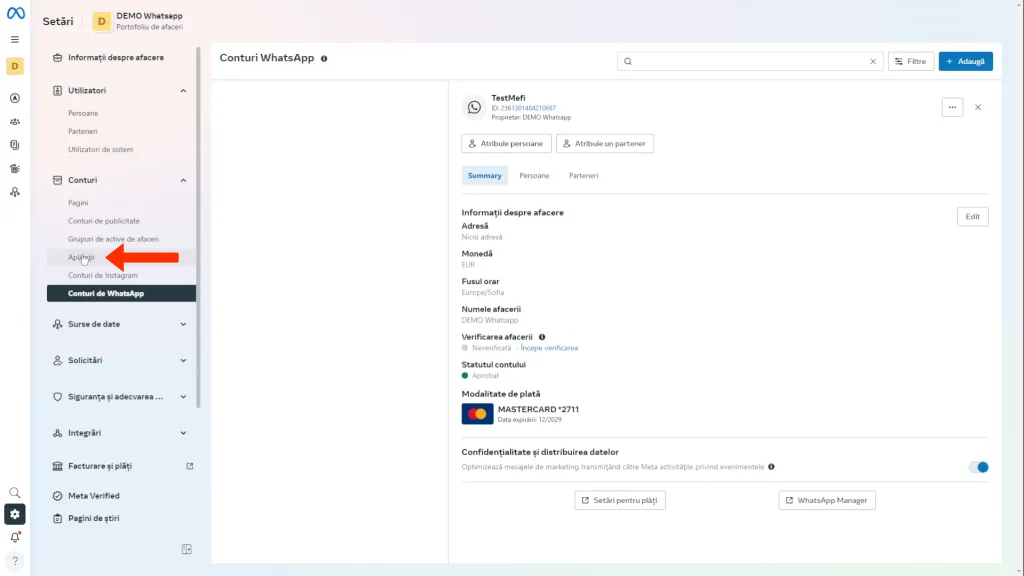Collapse the Conturi section
The height and width of the screenshot is (576, 1024).
coord(184,180)
